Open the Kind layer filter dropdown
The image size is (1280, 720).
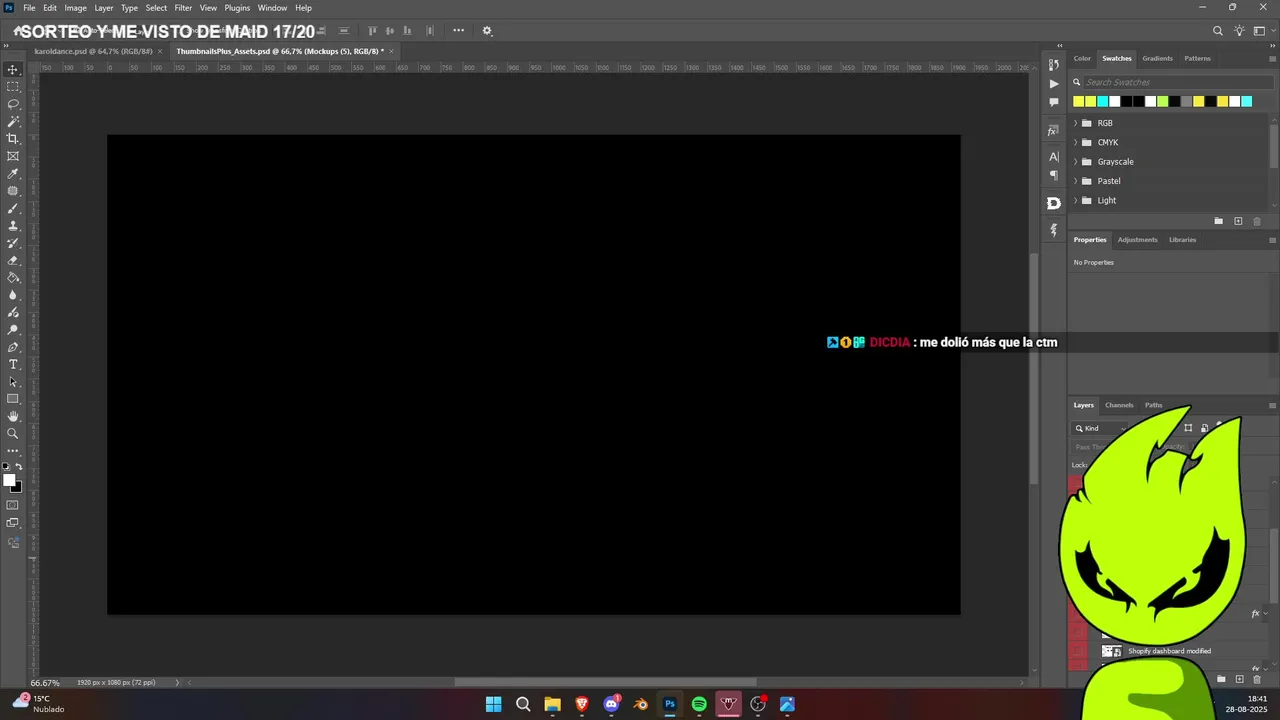point(1100,428)
